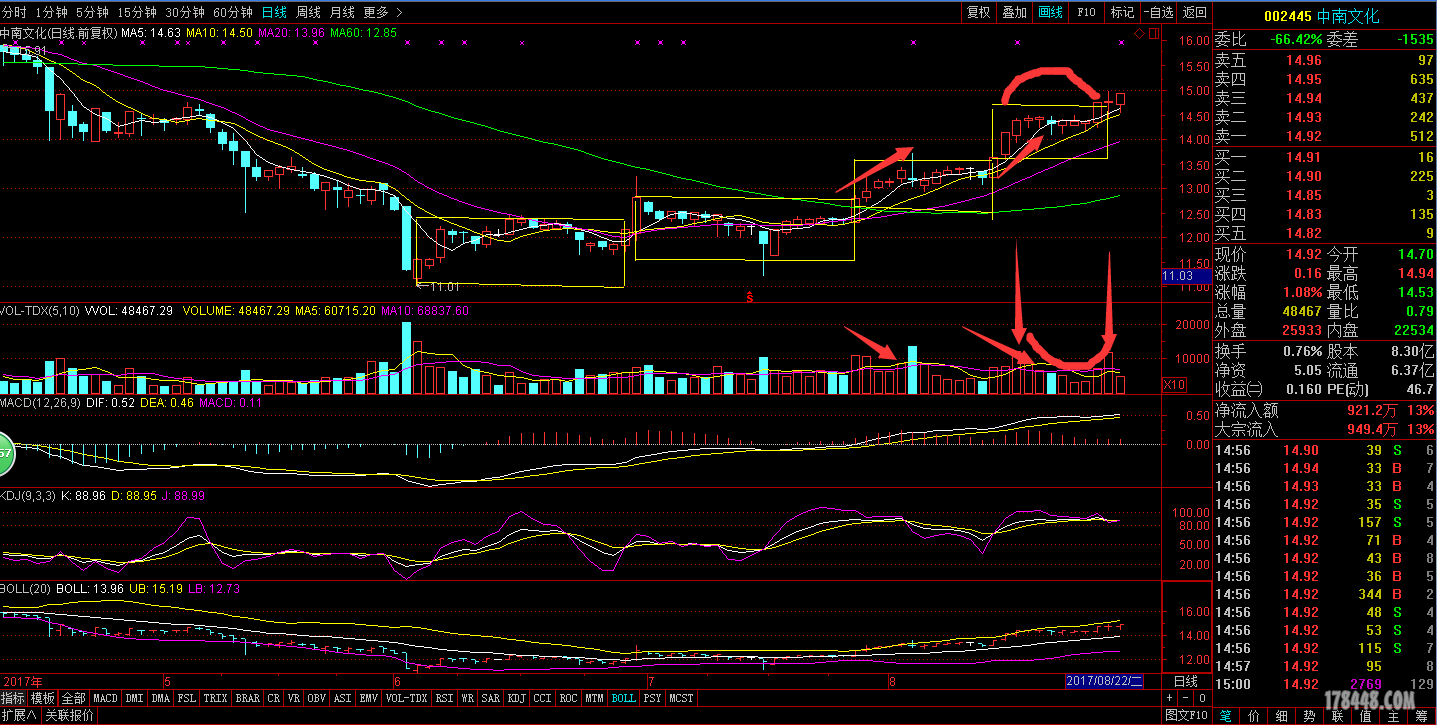This screenshot has height=725, width=1437.
Task: Switch to 筹 chip distribution tab
Action: pos(1422,716)
